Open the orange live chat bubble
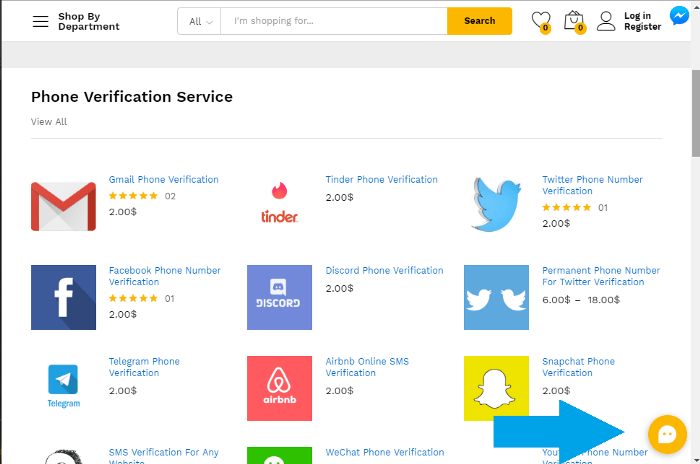 tap(667, 434)
